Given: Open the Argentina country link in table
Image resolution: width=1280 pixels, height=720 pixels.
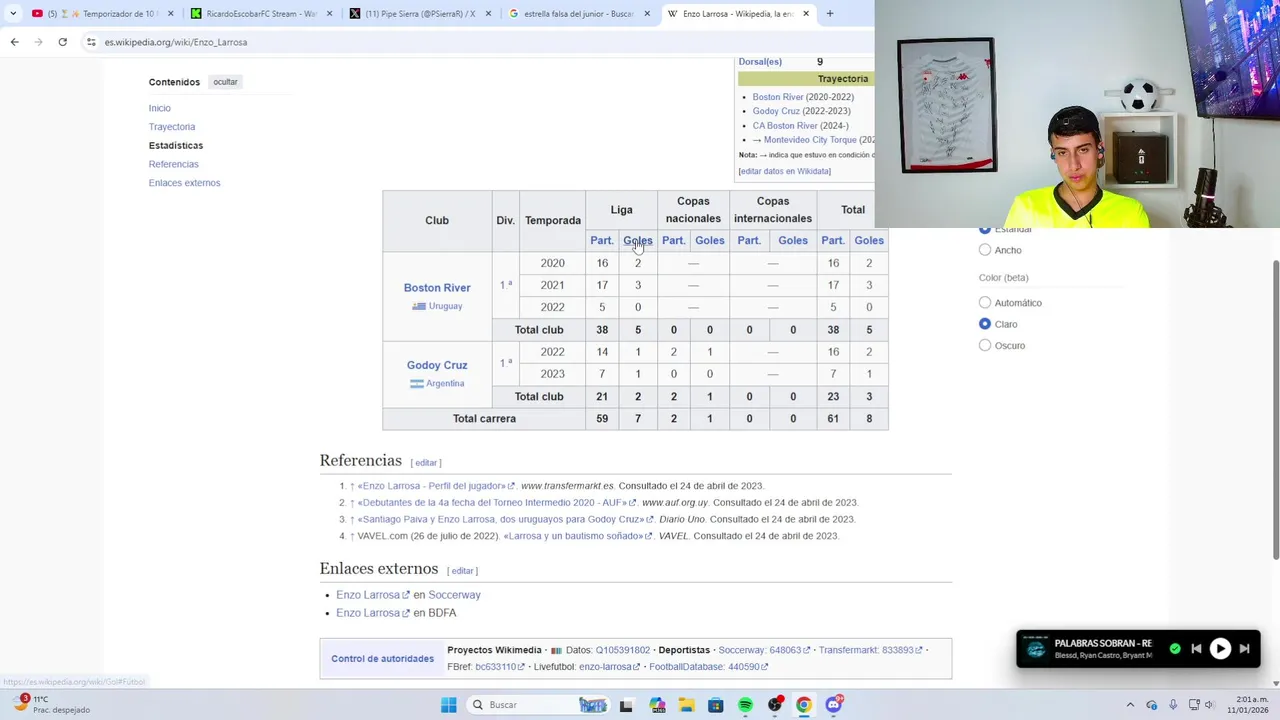Looking at the screenshot, I should (445, 384).
